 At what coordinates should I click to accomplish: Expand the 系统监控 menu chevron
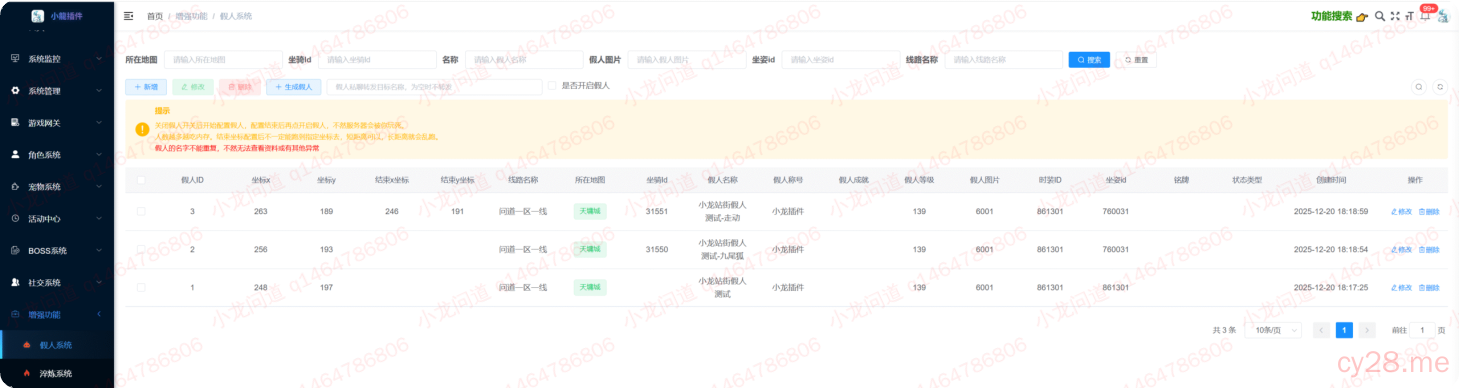pos(99,59)
